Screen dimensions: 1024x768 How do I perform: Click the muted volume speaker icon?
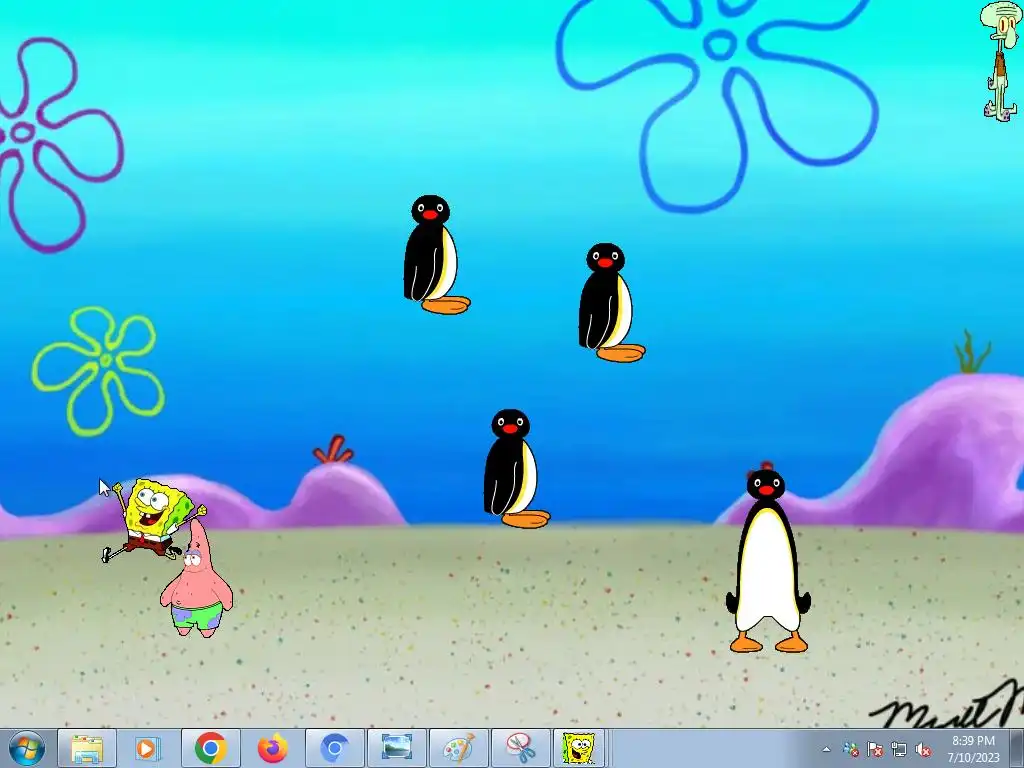pyautogui.click(x=923, y=750)
